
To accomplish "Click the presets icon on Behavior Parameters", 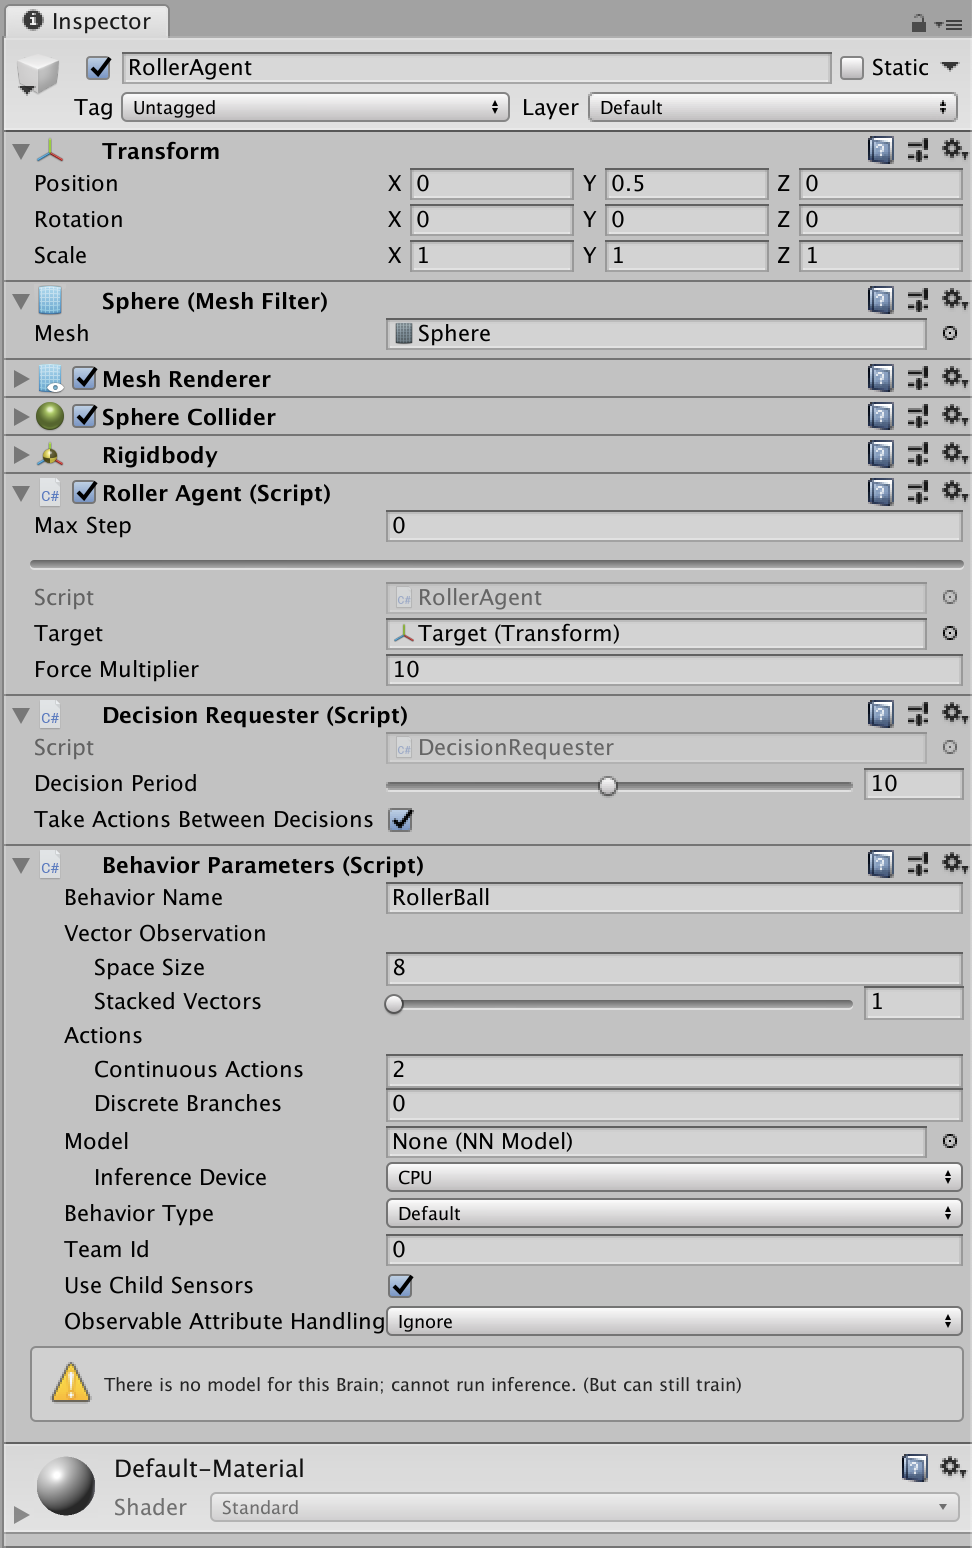I will pos(918,863).
